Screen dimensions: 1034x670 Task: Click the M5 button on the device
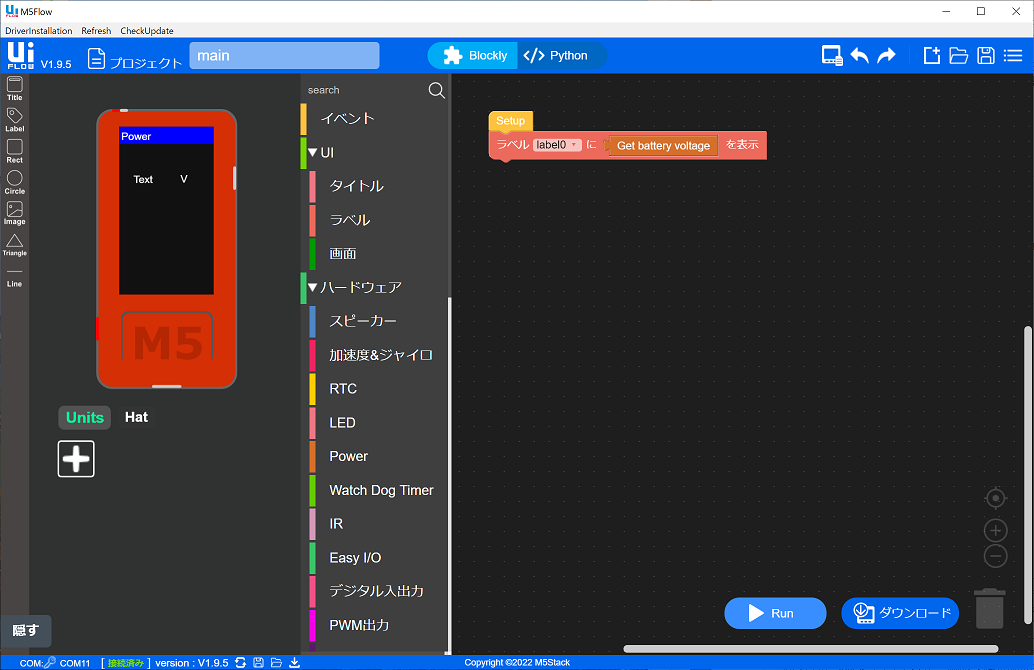[x=167, y=337]
